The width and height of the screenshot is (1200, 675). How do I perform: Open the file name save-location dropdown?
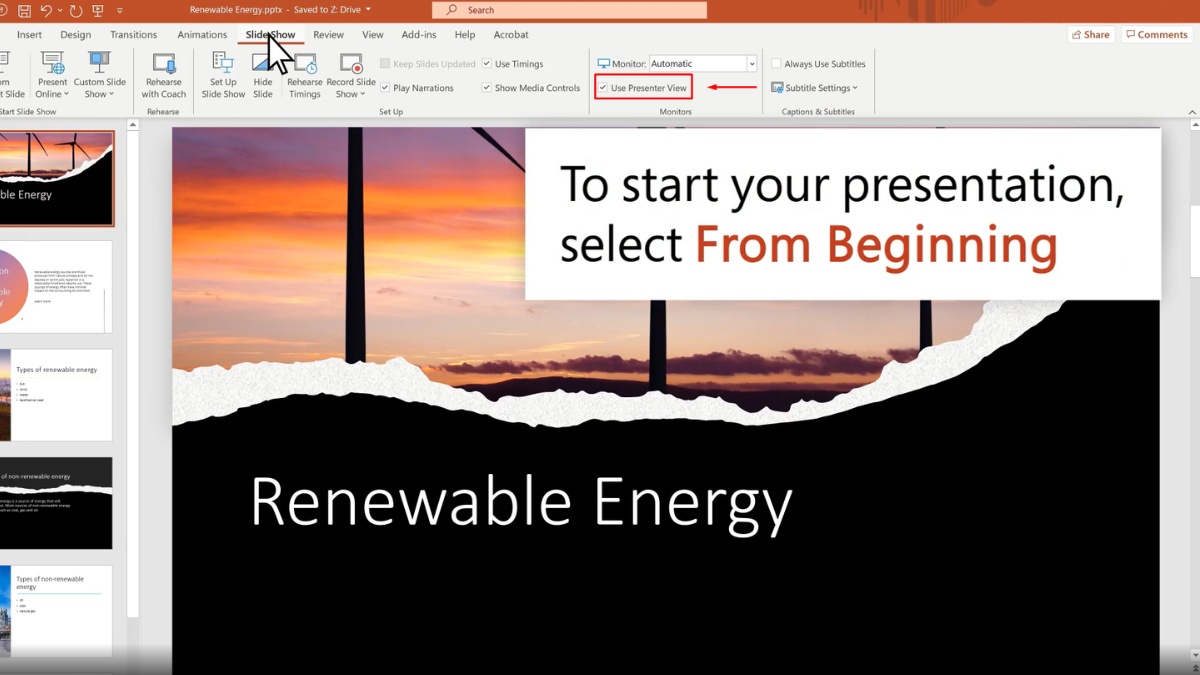tap(368, 10)
